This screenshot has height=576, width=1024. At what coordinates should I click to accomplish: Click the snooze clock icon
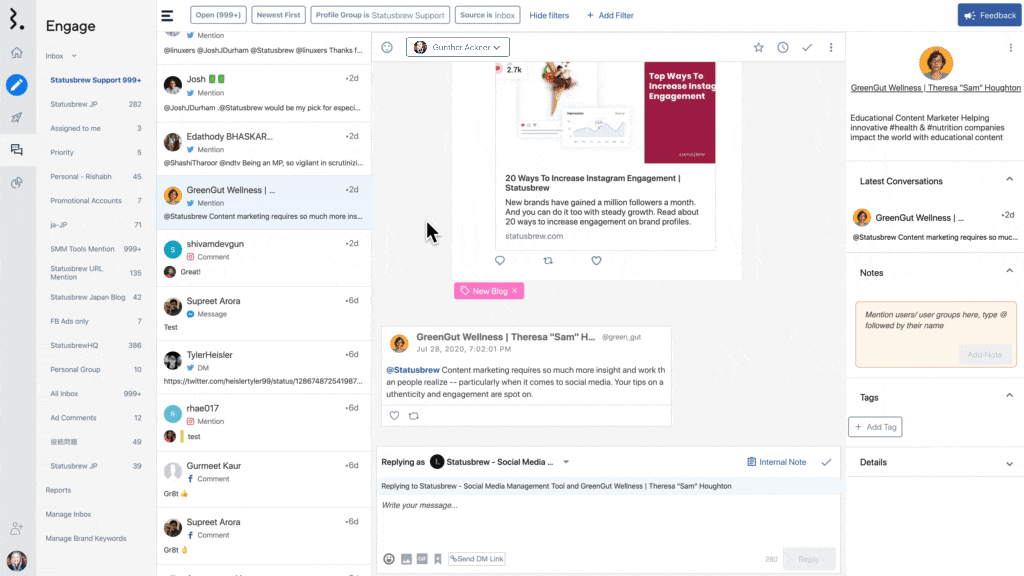click(782, 47)
